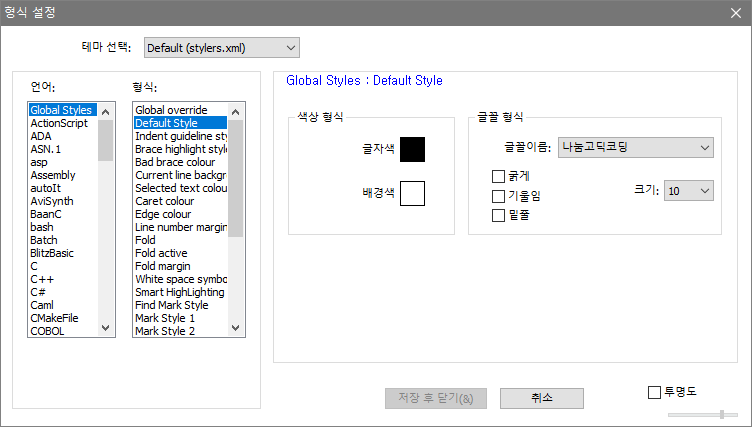The image size is (752, 427).
Task: Select Global Styles in language list
Action: click(63, 110)
